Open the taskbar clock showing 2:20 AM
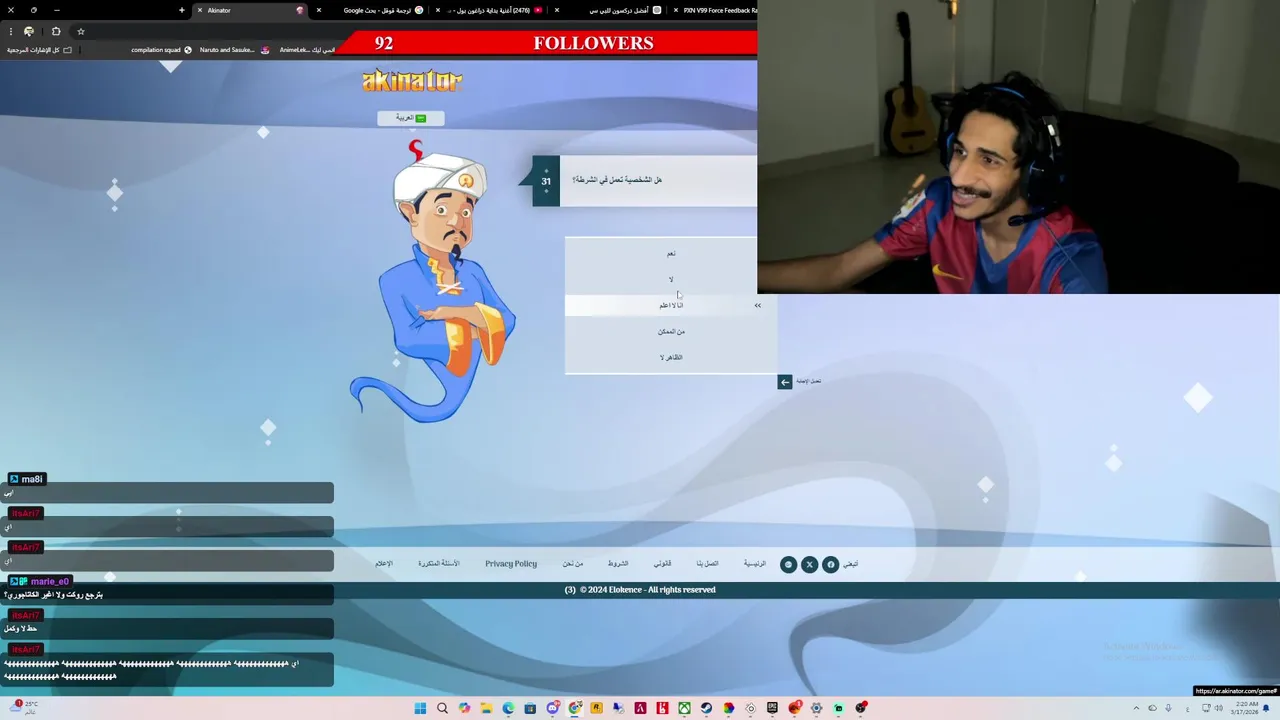 (x=1245, y=708)
